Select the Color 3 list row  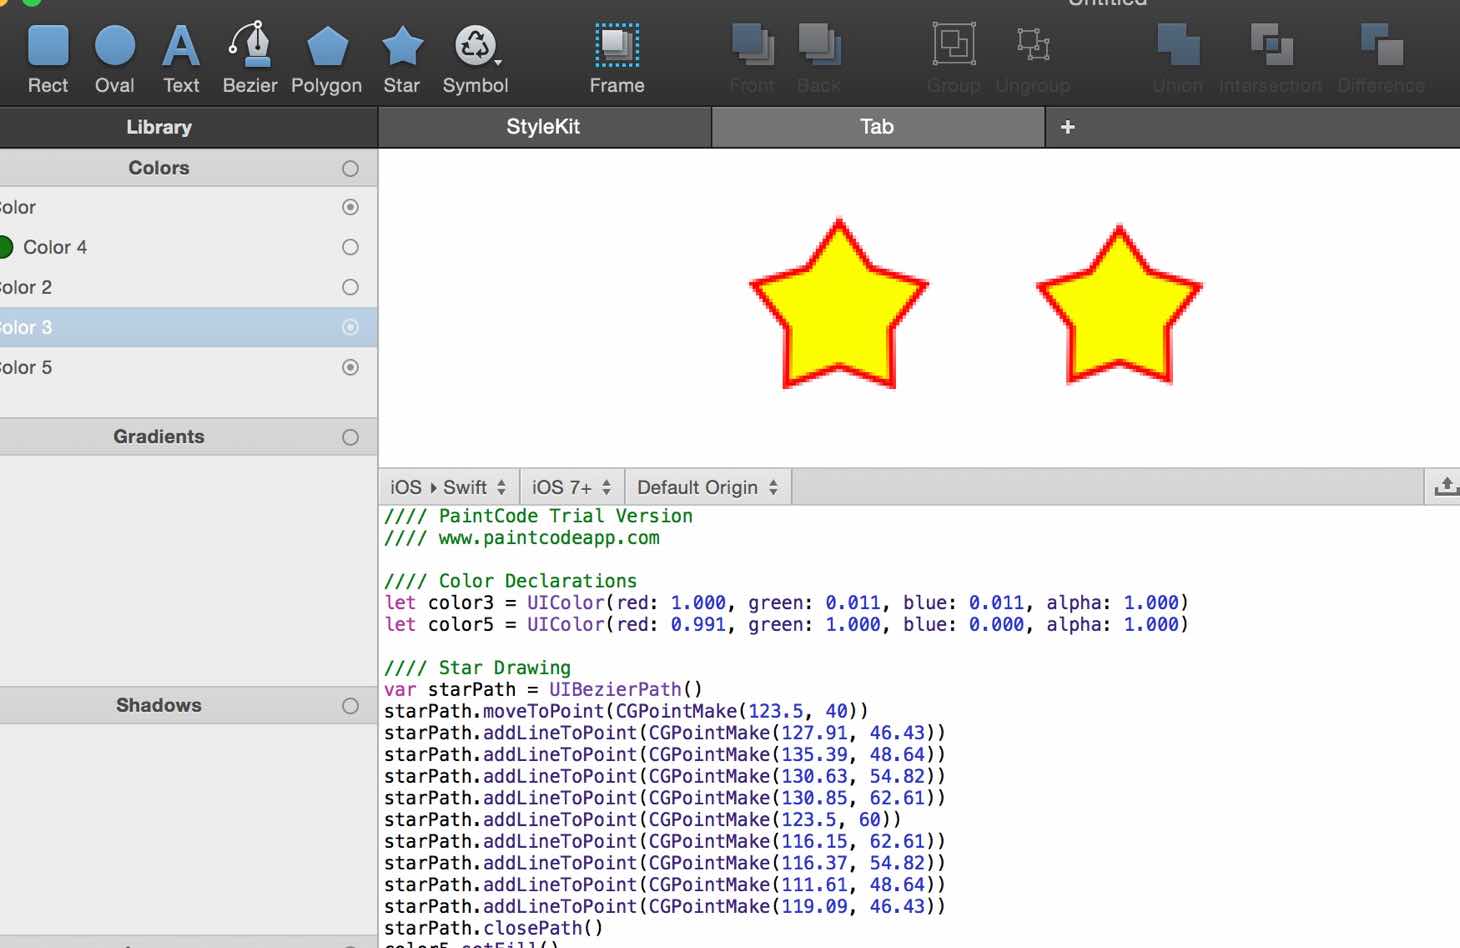pyautogui.click(x=188, y=327)
